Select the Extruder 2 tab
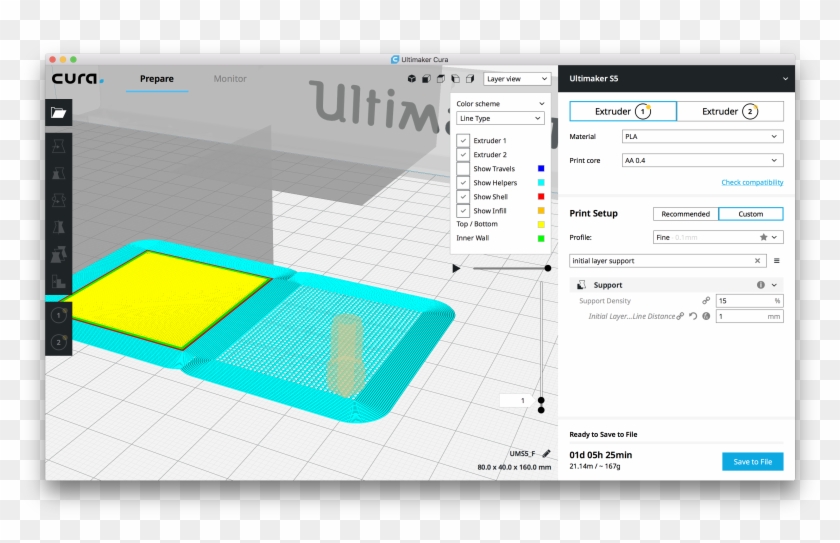 point(729,111)
